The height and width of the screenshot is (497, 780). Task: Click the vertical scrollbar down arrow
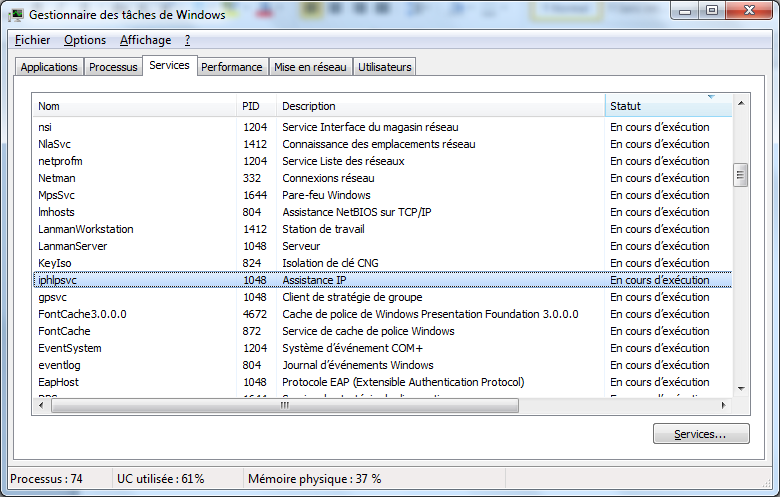click(x=741, y=389)
